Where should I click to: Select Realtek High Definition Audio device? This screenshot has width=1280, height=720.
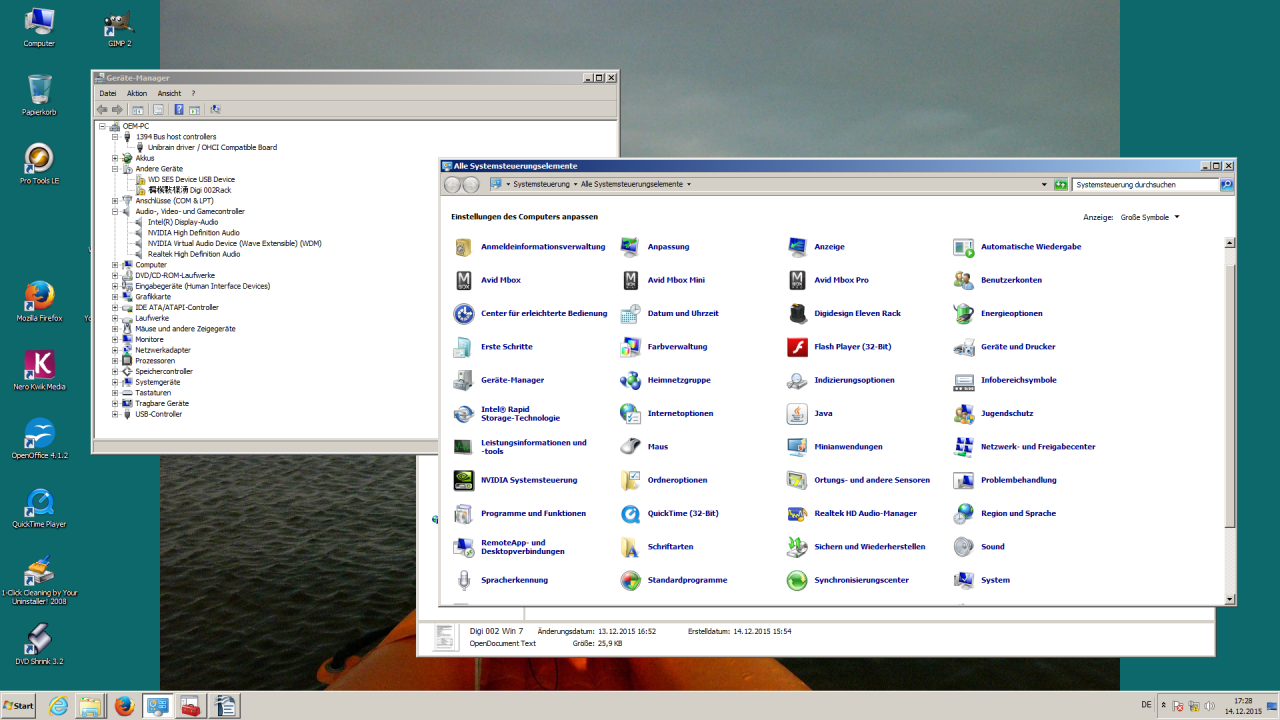pyautogui.click(x=194, y=254)
